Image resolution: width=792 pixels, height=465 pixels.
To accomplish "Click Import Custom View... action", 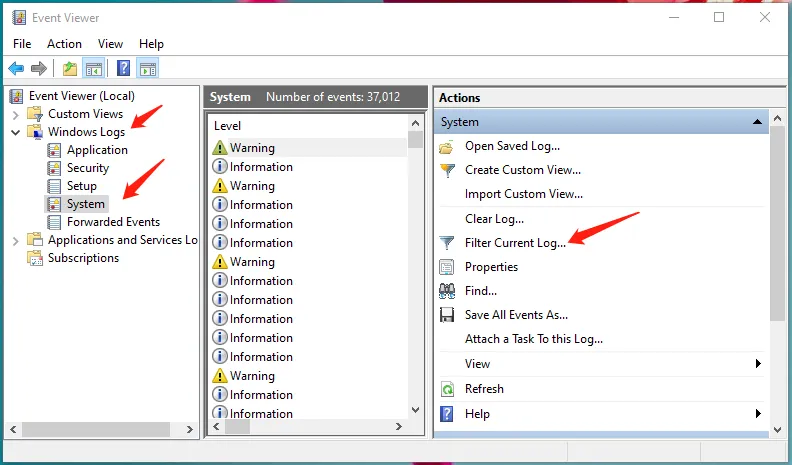I will 524,194.
